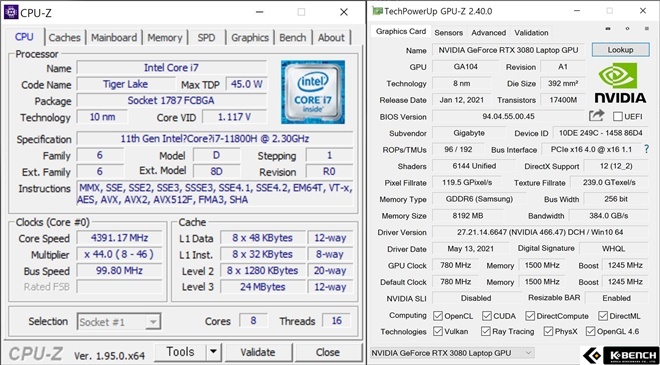Click the BIOS share/export arrow icon
The image size is (660, 365).
pos(596,116)
